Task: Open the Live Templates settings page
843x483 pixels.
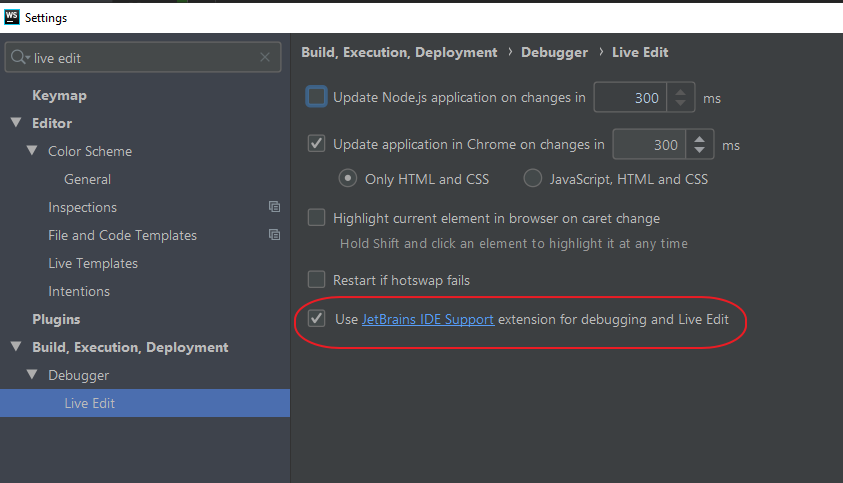Action: 93,263
